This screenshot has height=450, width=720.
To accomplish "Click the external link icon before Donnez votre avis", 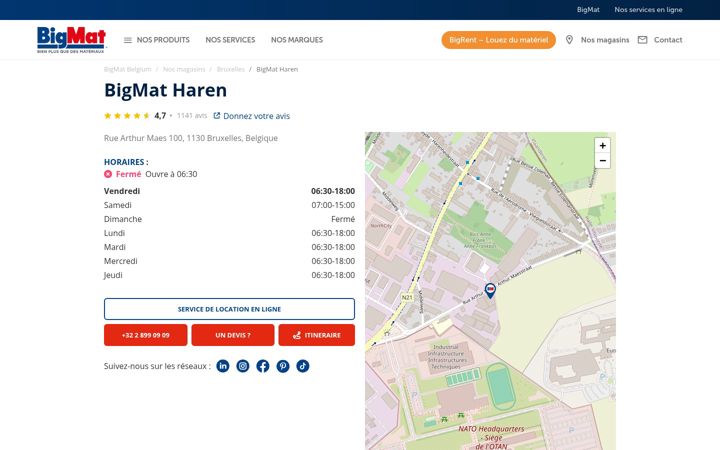I will coord(217,116).
